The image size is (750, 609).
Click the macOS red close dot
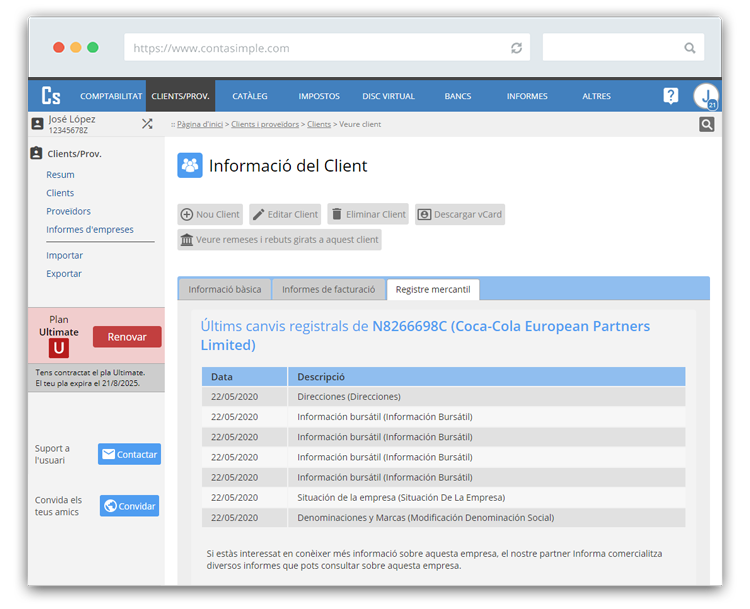[59, 47]
